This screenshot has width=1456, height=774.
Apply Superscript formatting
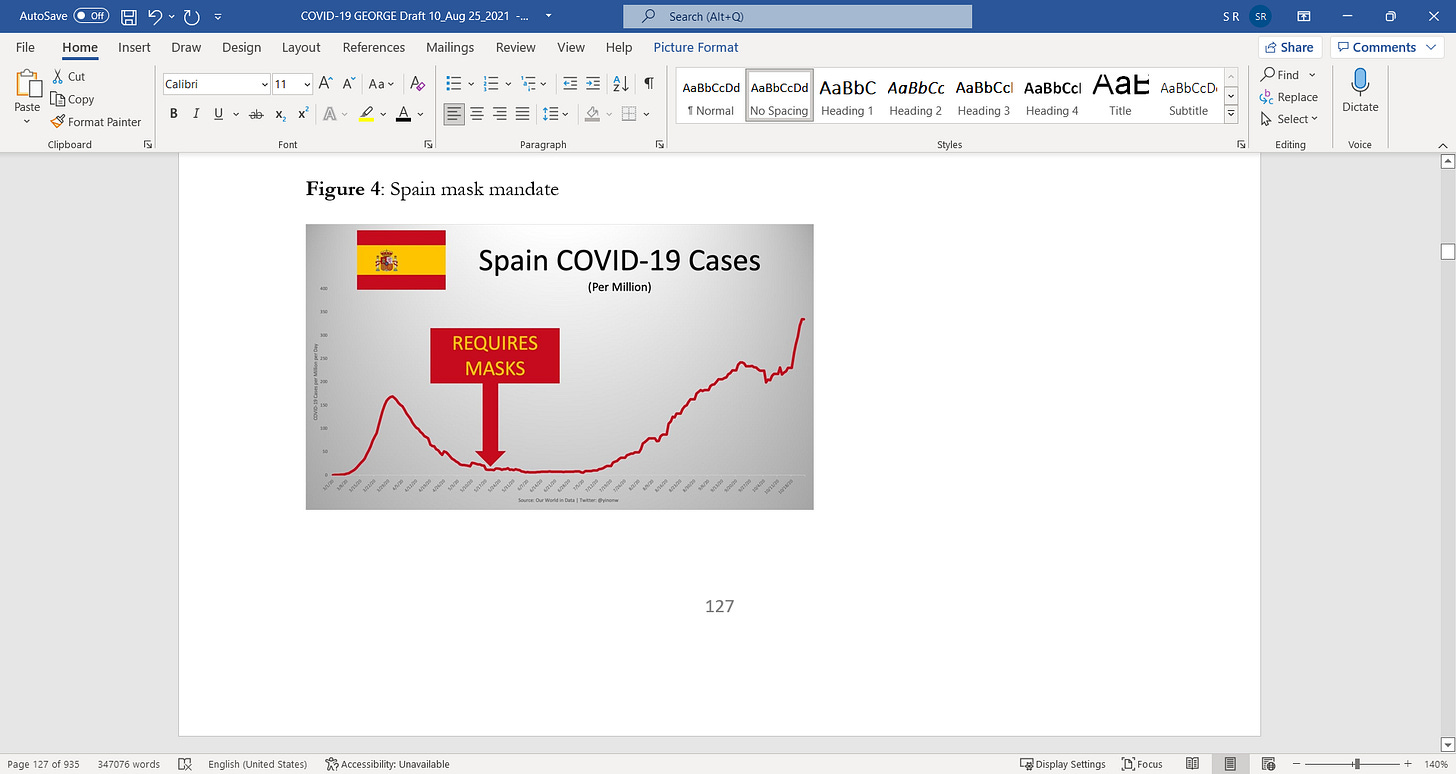(x=303, y=114)
